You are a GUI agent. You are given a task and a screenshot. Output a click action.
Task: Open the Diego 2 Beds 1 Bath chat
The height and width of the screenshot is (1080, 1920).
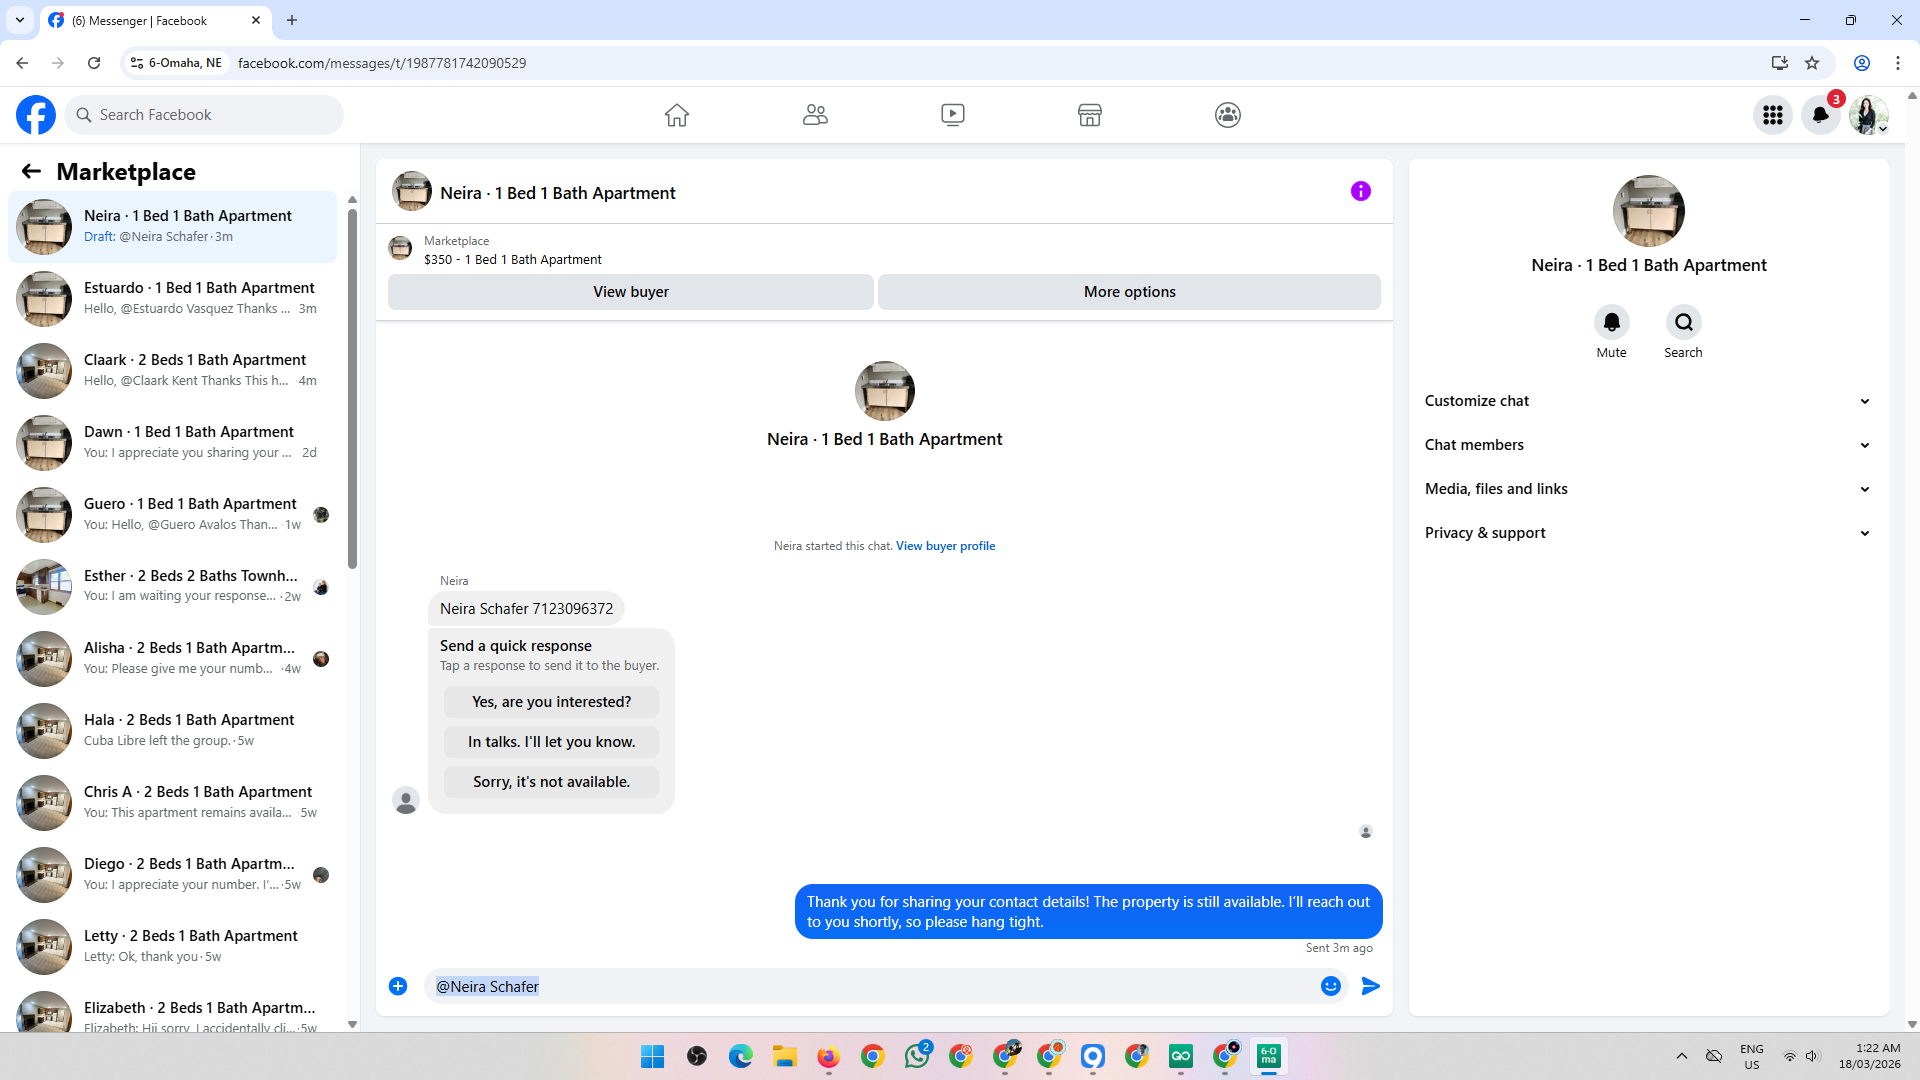tap(172, 875)
